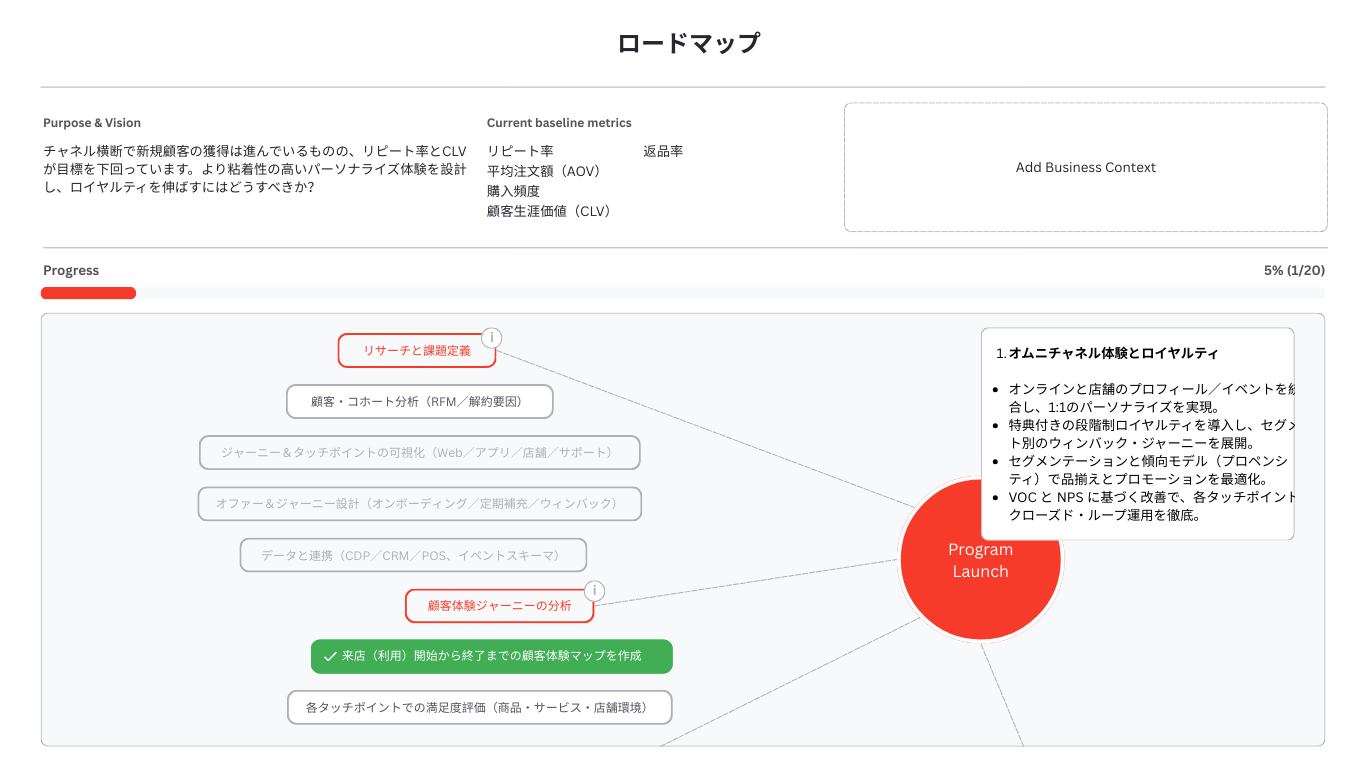Screen dimensions: 1366x768
Task: Click the オムニチャネル体験とロイヤルティ card title
Action: point(1113,353)
